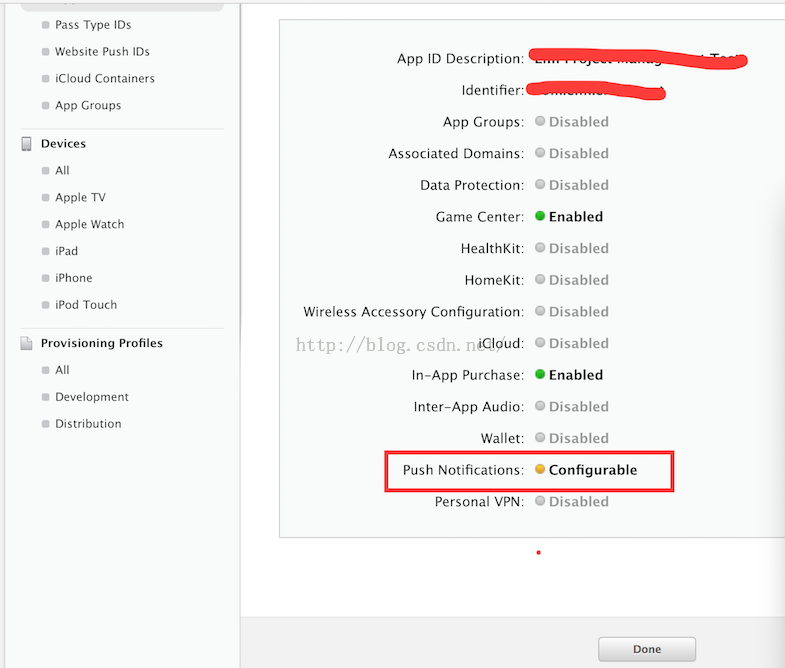Select App Groups in the sidebar
This screenshot has width=785, height=668.
pos(88,105)
